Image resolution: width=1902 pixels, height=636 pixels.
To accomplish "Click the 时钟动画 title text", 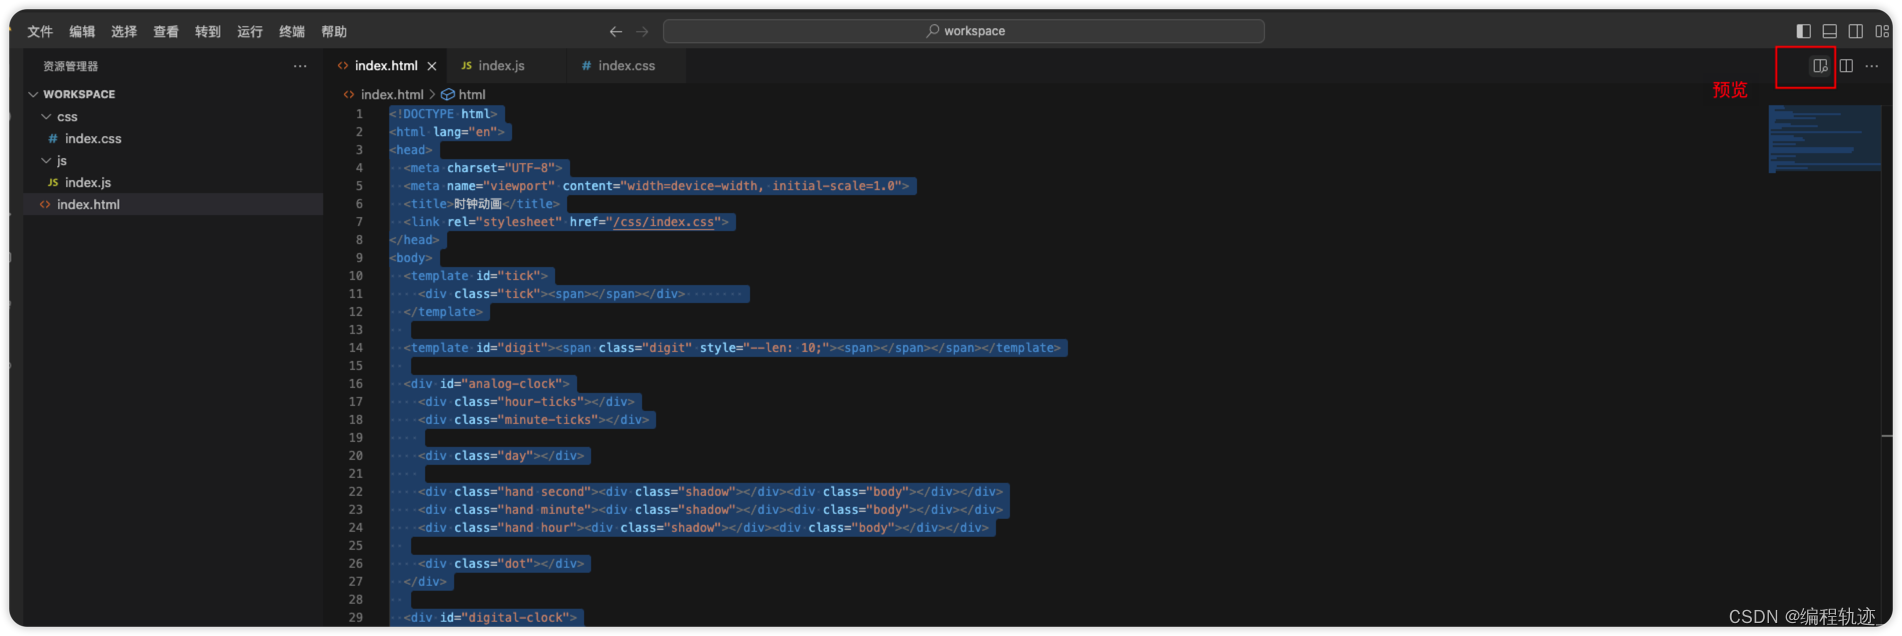I will [x=478, y=204].
